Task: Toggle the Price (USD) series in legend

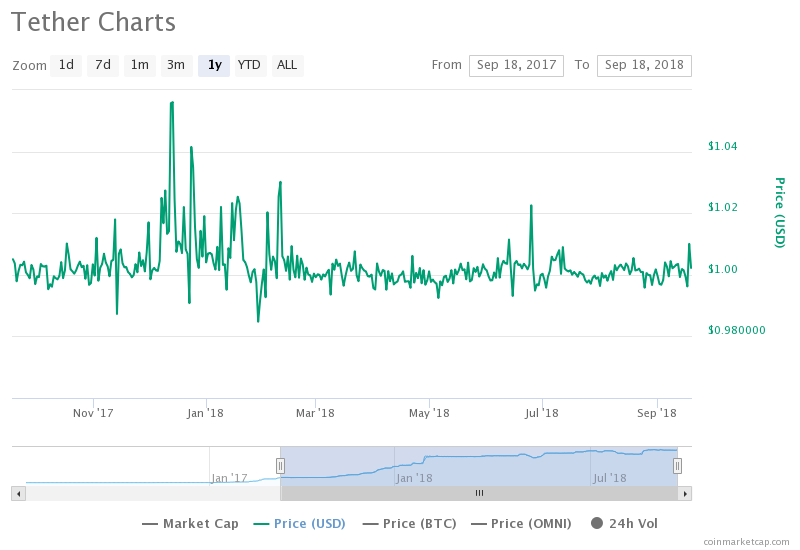Action: pyautogui.click(x=299, y=523)
